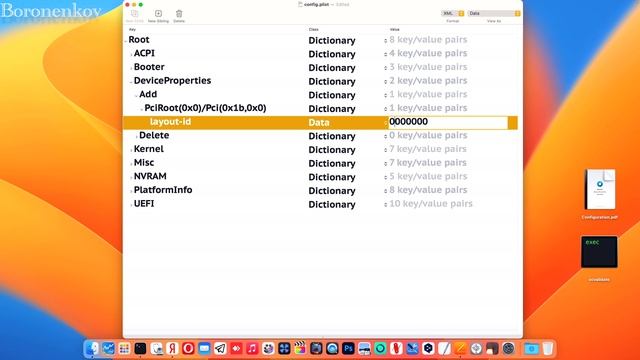Click the Class column header
The image size is (640, 360).
click(313, 29)
